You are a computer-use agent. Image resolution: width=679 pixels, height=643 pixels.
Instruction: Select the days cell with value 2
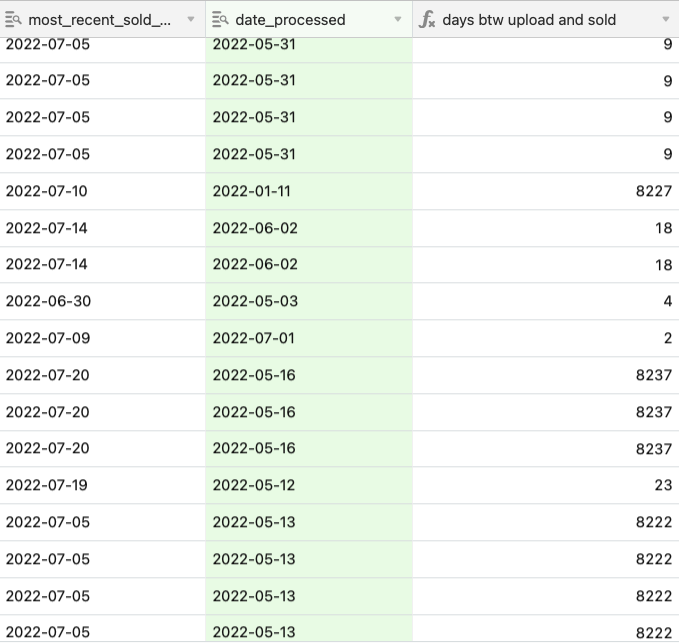(x=546, y=338)
